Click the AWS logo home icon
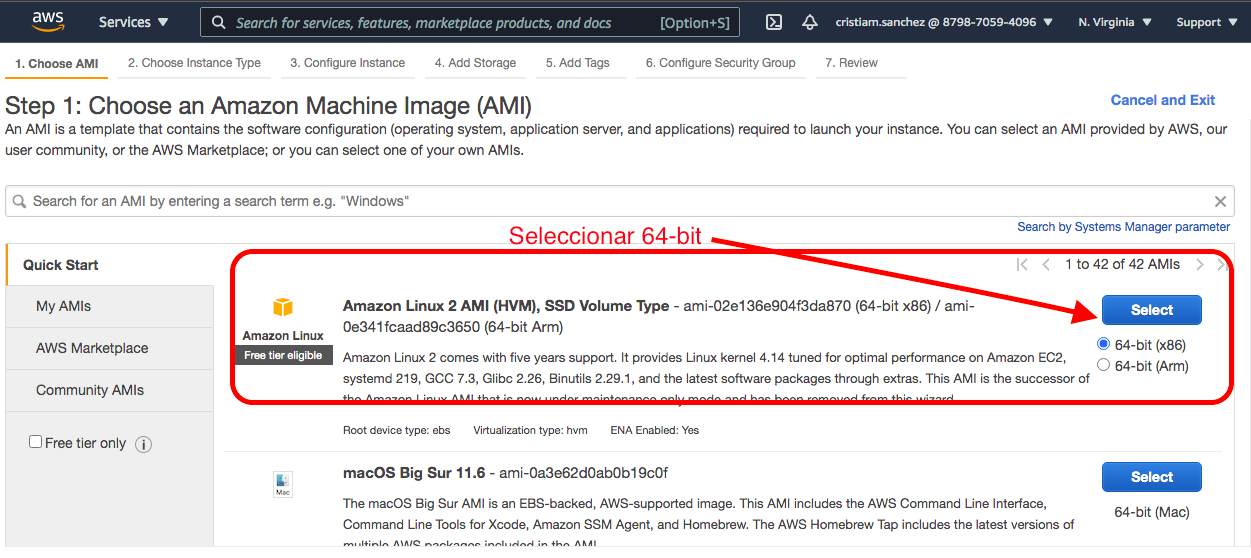Image resolution: width=1251 pixels, height=558 pixels. tap(48, 21)
